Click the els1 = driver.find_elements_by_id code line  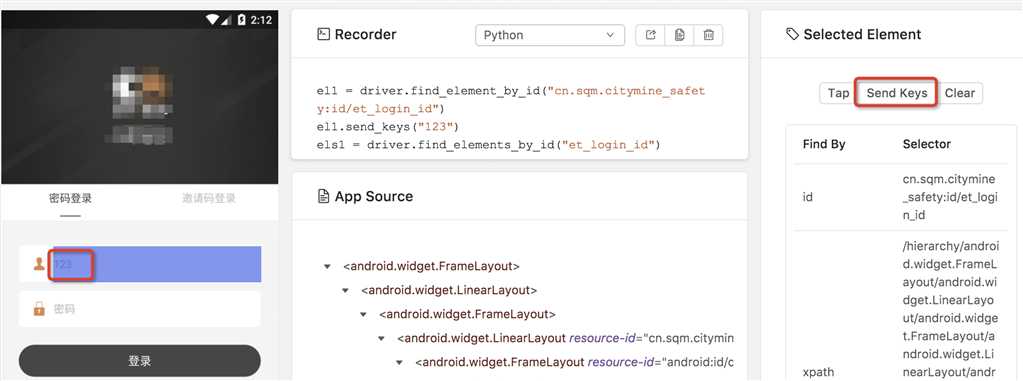tap(489, 144)
